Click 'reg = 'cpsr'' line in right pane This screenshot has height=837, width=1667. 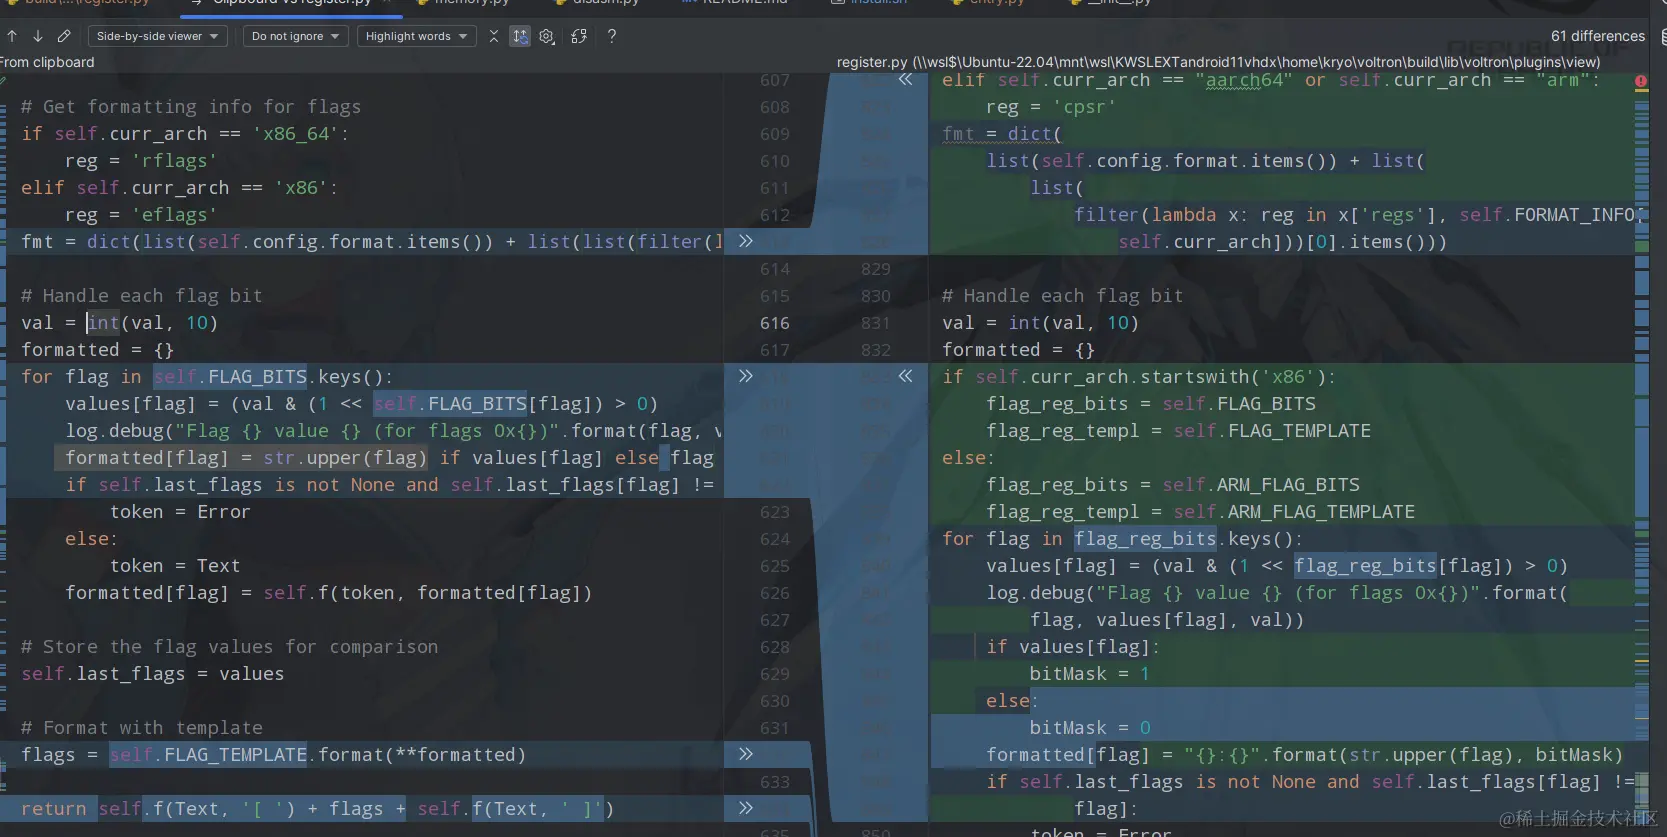point(1051,107)
